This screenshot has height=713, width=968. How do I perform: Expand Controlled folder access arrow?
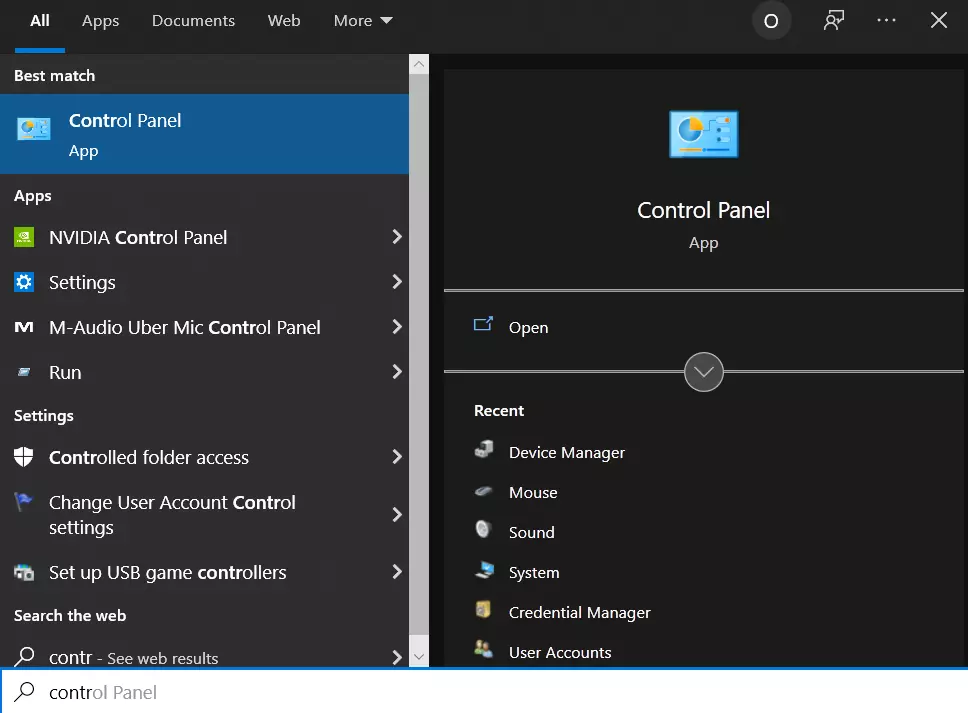point(397,457)
